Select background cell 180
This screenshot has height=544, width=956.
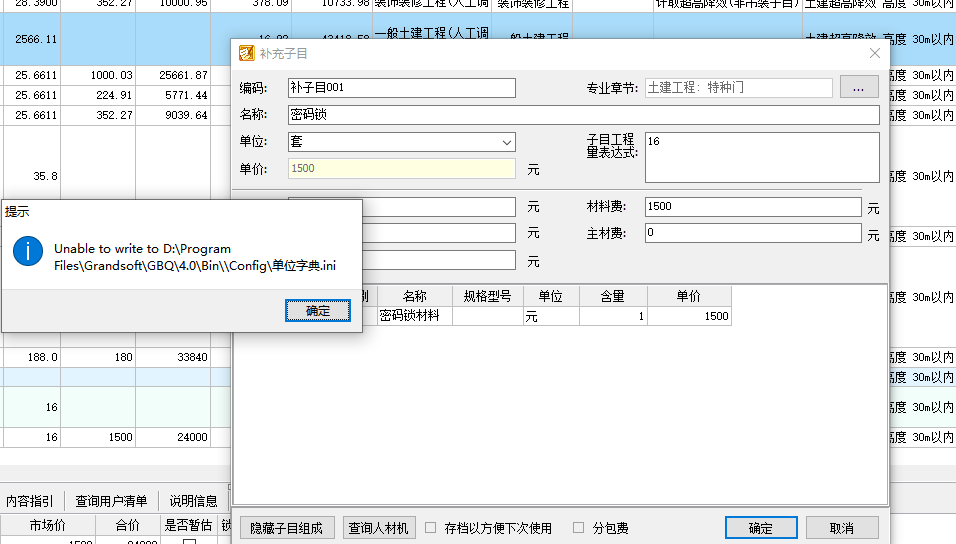coord(98,357)
